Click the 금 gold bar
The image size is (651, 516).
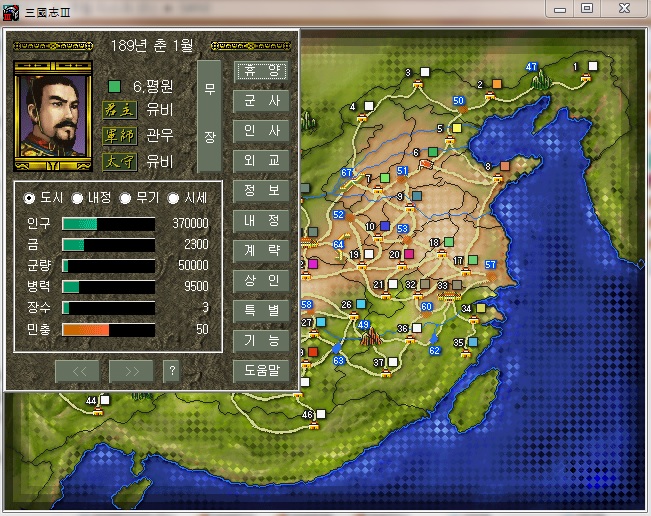coord(109,245)
